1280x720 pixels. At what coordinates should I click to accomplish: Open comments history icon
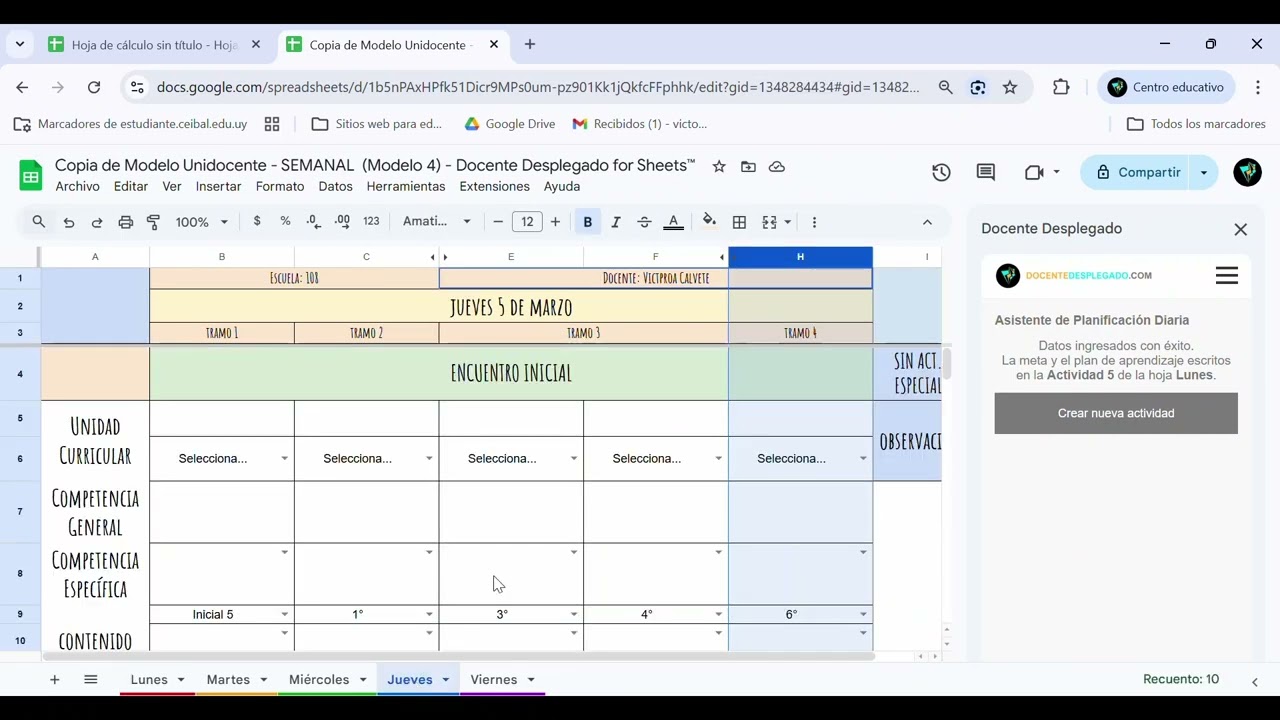pyautogui.click(x=986, y=172)
